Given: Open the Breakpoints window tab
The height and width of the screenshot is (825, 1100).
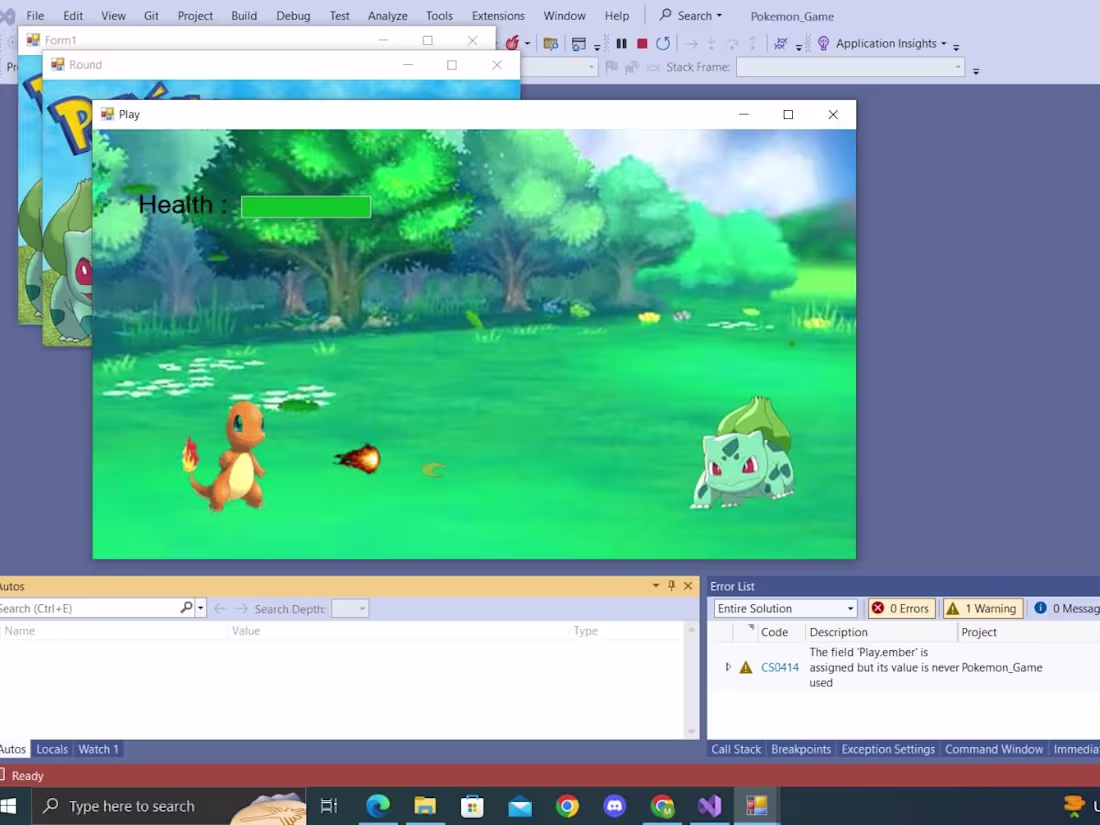Looking at the screenshot, I should click(x=800, y=749).
